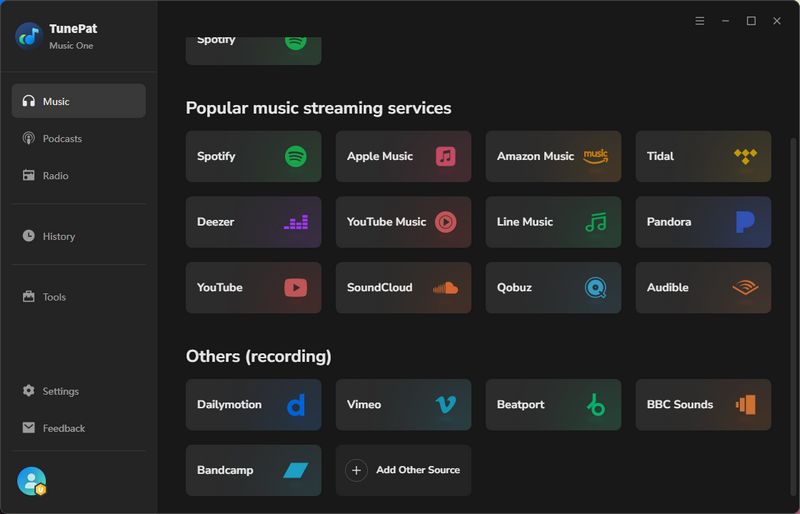
Task: Click the Spotify logo icon in popular services
Action: pos(295,156)
